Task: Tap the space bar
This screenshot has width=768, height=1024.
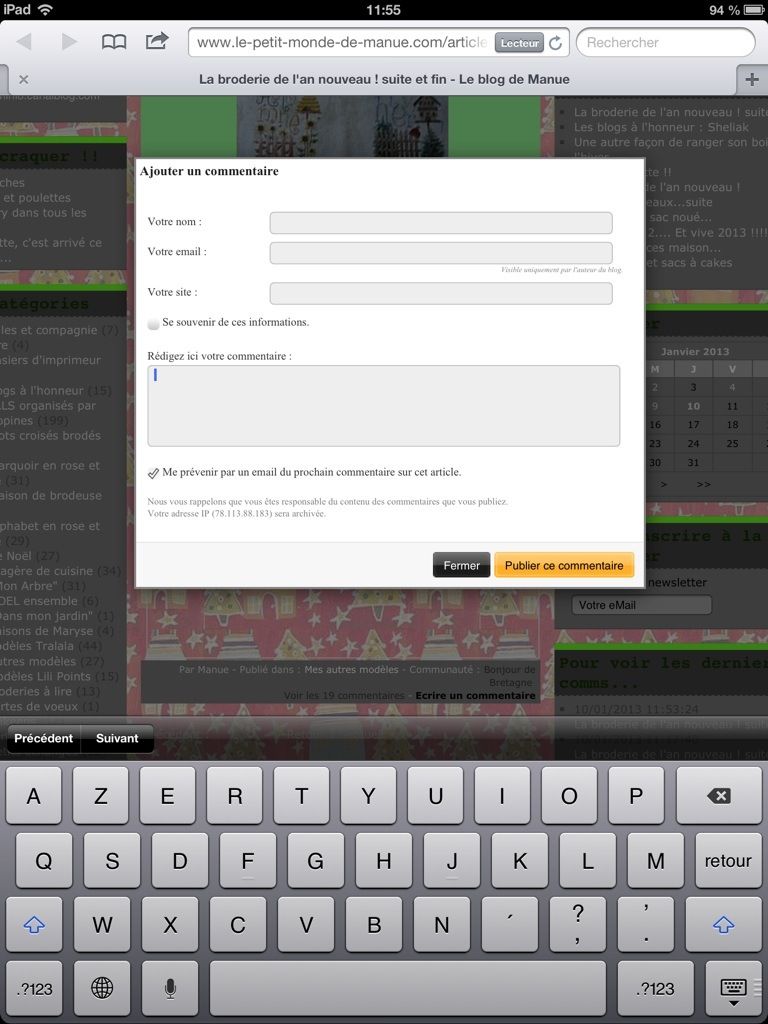Action: pyautogui.click(x=408, y=988)
